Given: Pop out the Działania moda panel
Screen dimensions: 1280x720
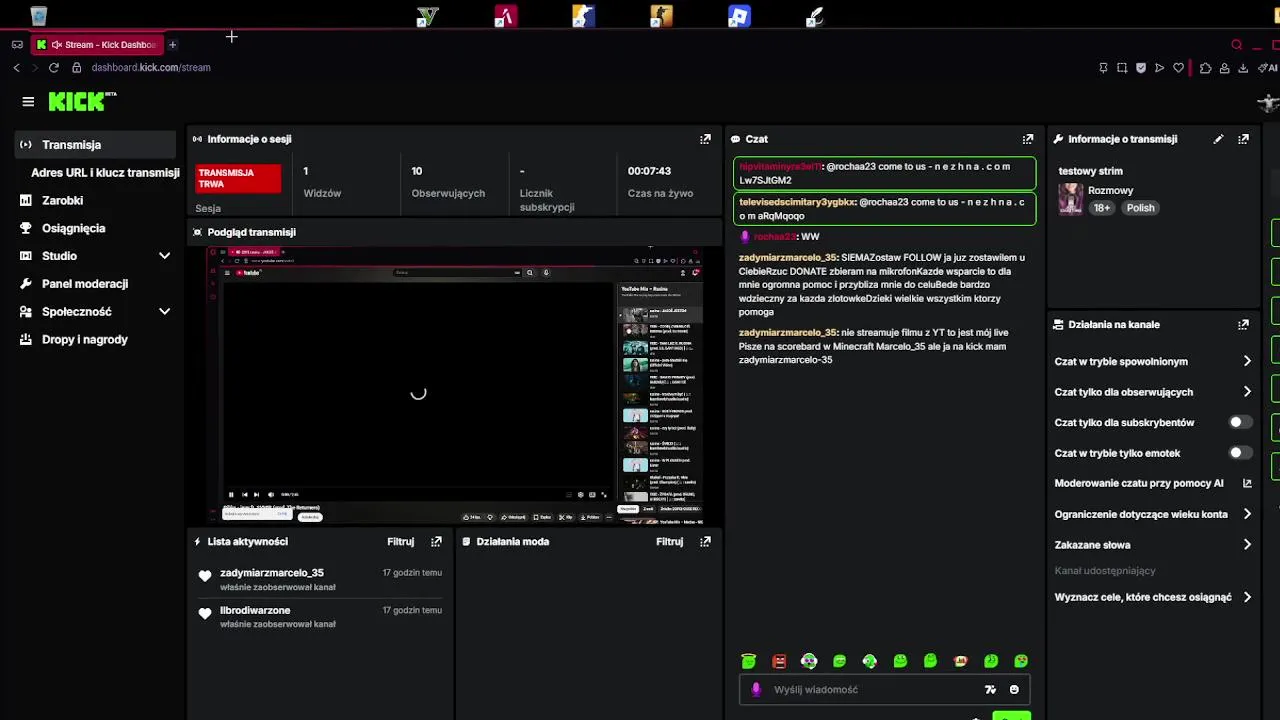Looking at the screenshot, I should pyautogui.click(x=705, y=541).
